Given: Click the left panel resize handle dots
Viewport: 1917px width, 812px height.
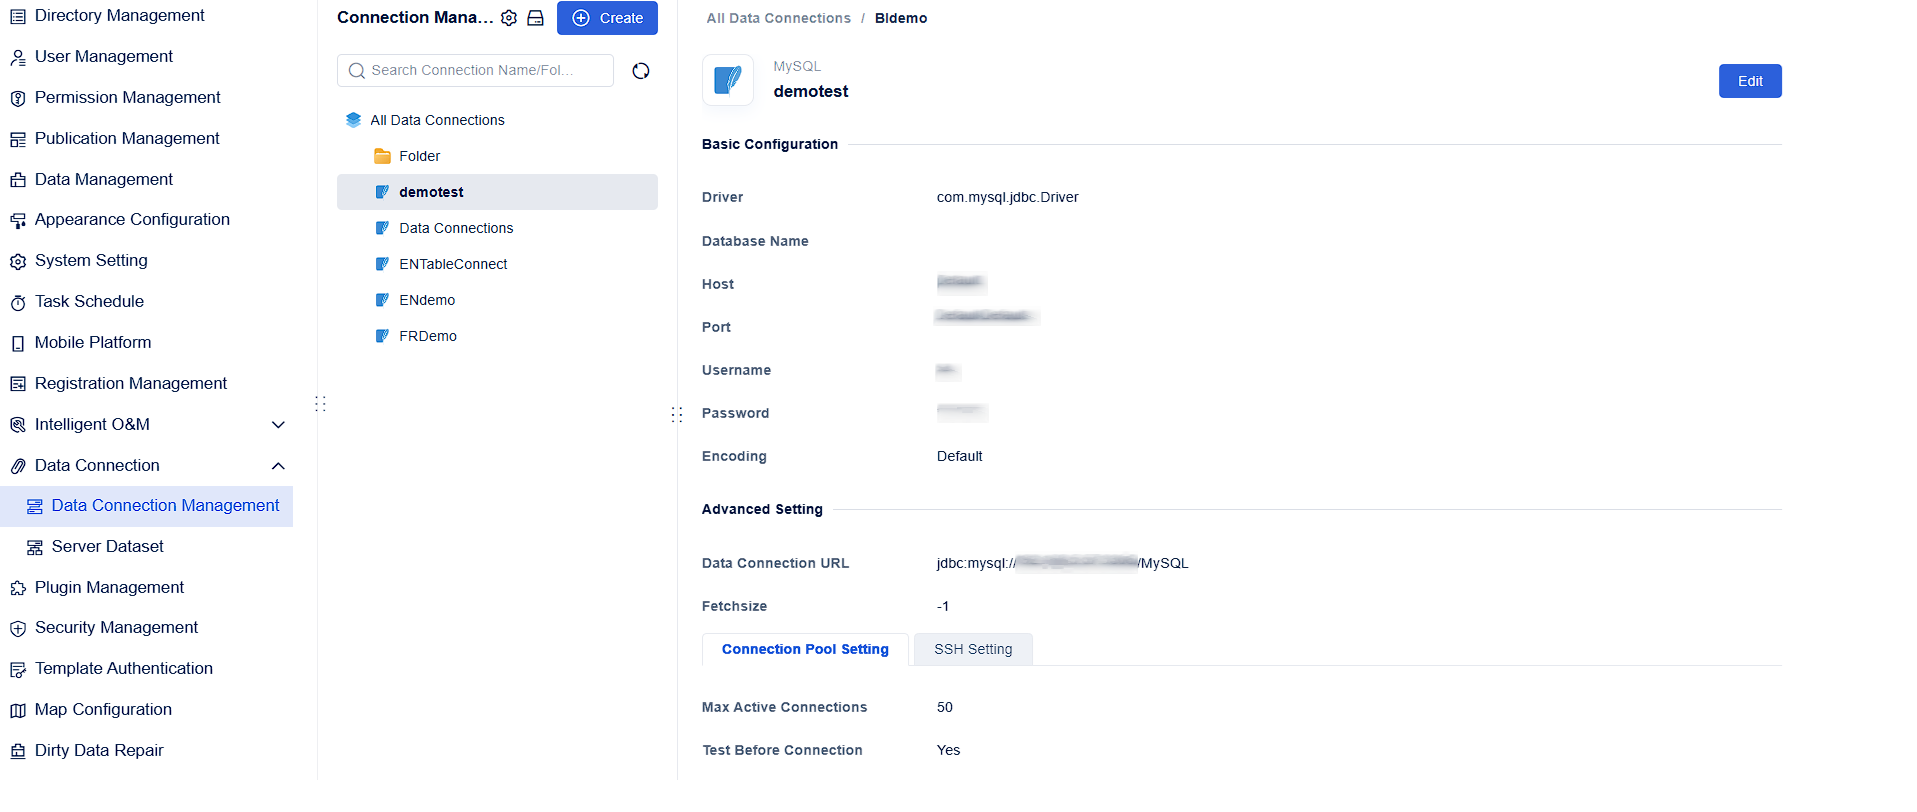Looking at the screenshot, I should [320, 404].
